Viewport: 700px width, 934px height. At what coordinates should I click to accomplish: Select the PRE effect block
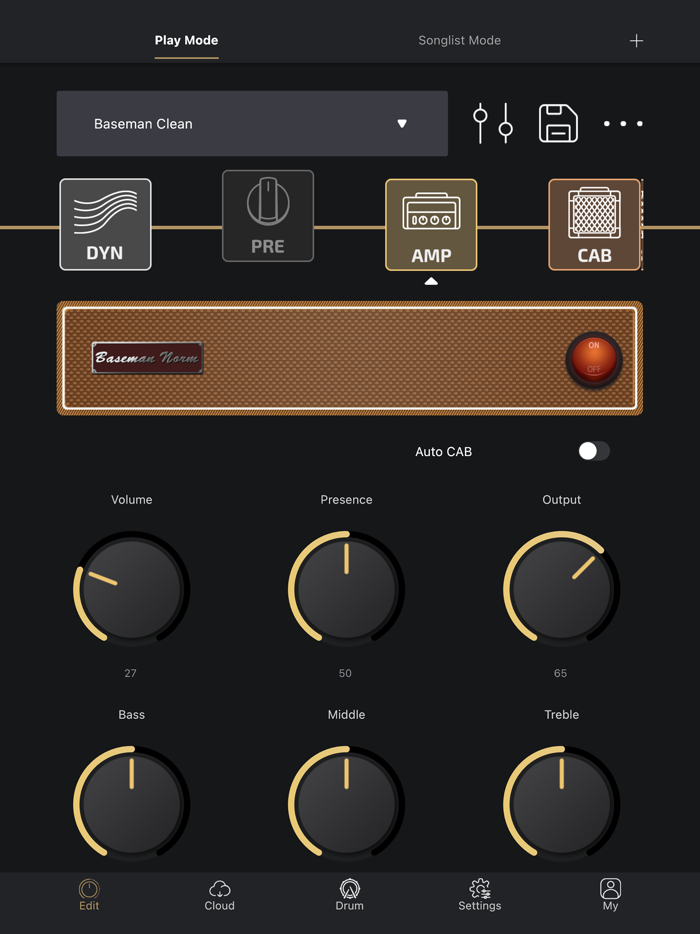pos(268,216)
